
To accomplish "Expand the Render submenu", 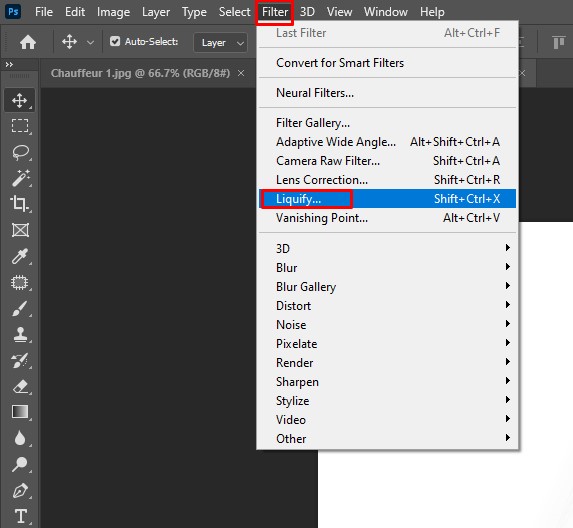I will (387, 362).
